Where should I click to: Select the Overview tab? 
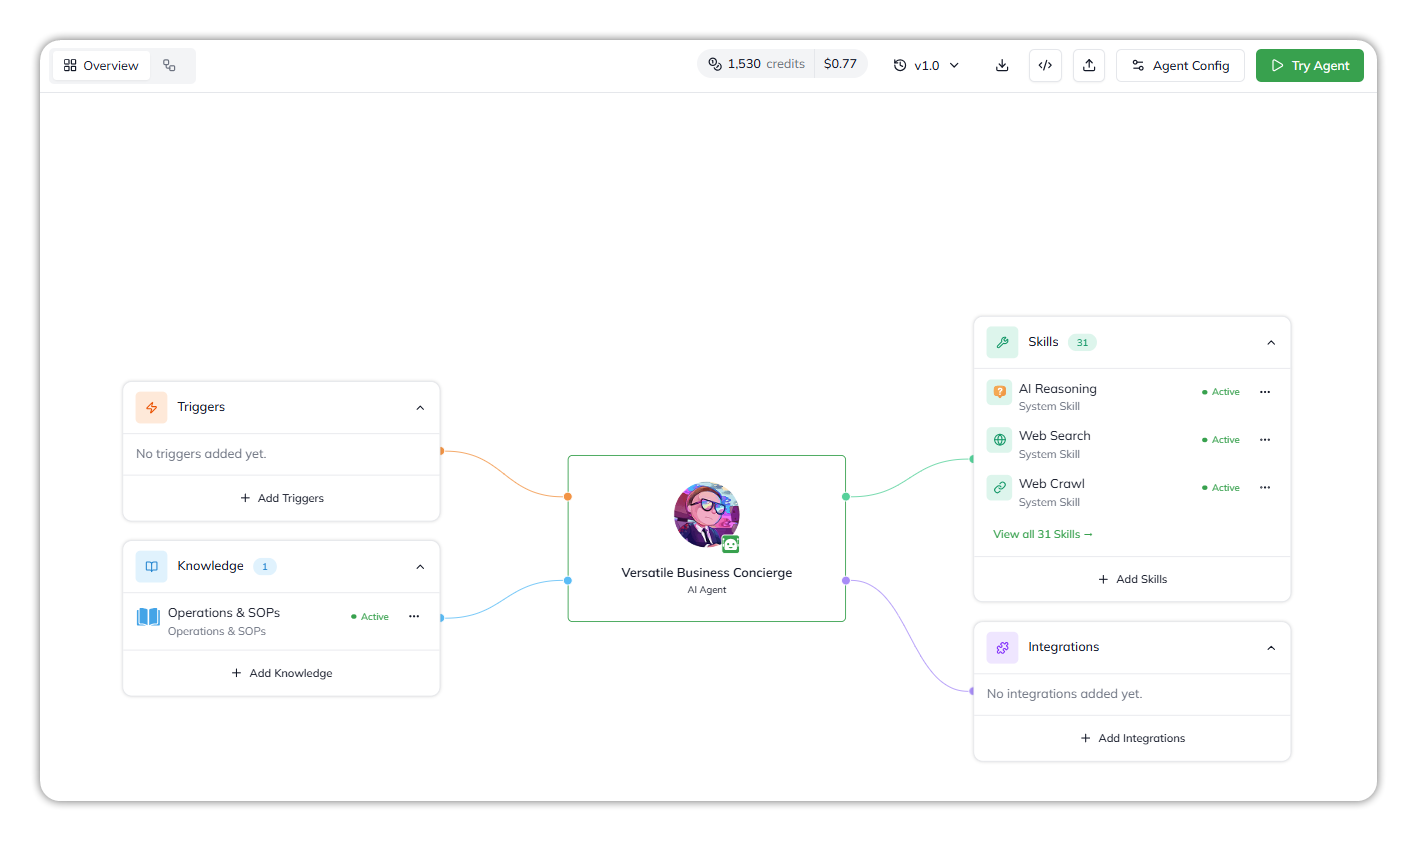101,66
